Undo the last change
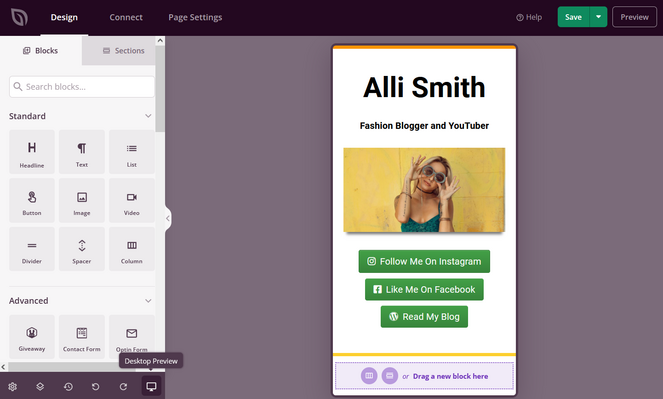 (96, 386)
